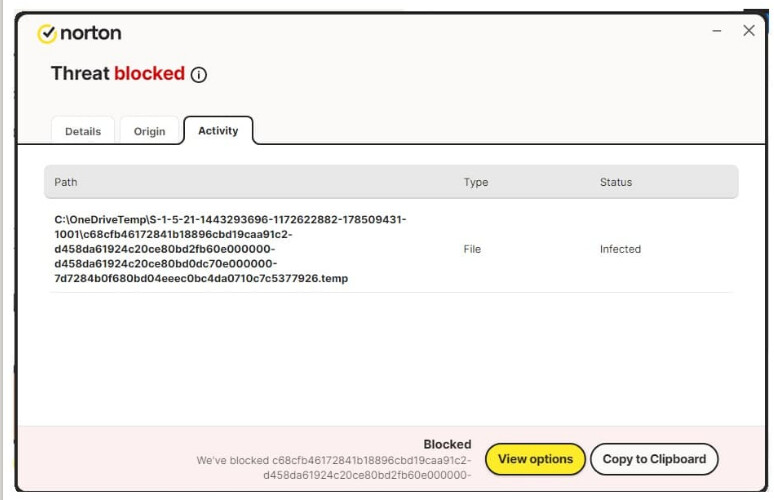Select the OneDriveTemp file path entry
Viewport: 774px width, 500px height.
230,248
